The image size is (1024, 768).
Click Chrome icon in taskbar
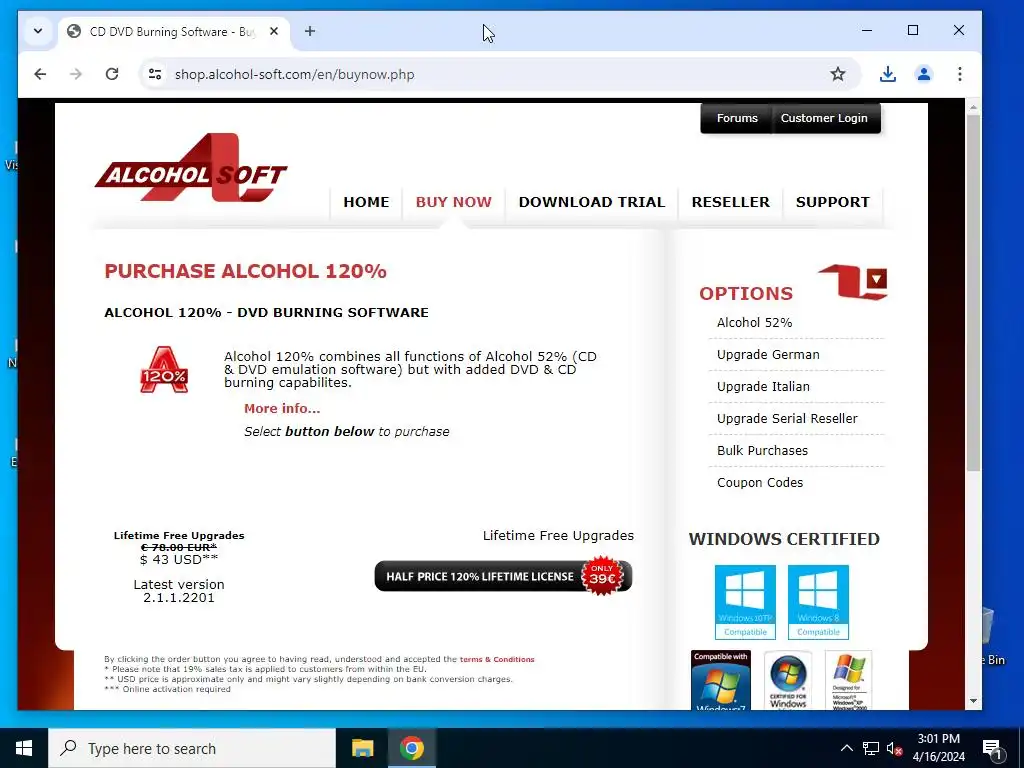coord(411,748)
